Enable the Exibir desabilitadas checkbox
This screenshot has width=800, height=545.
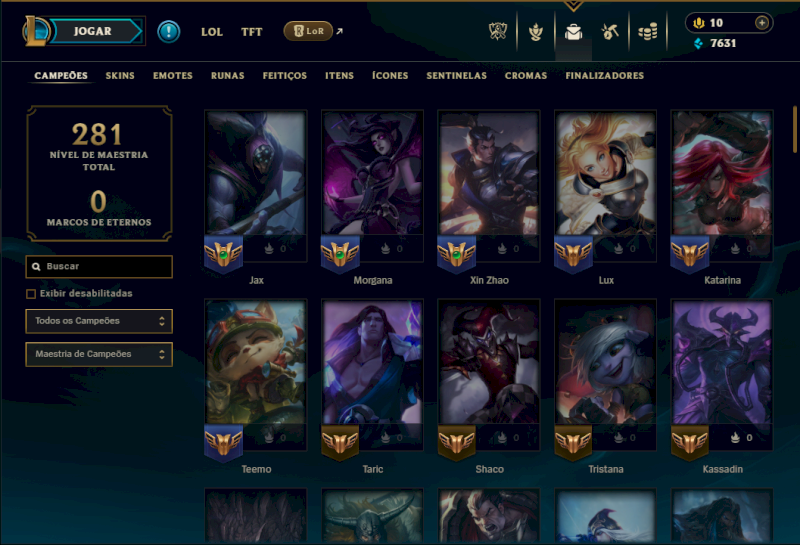pos(31,294)
